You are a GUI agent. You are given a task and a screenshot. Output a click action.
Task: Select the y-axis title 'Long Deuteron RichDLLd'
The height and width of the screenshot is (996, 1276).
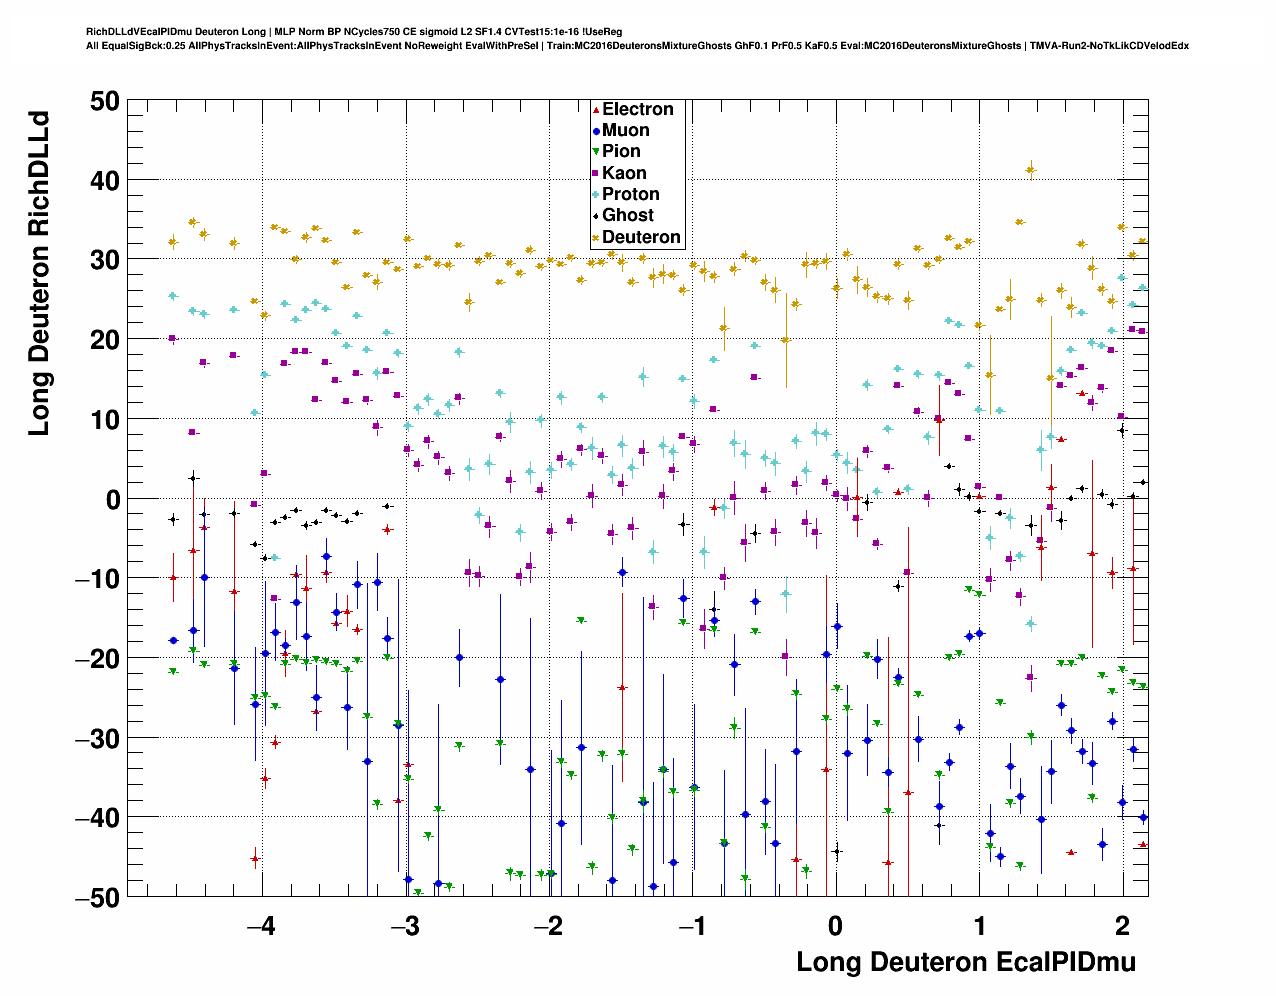coord(39,273)
